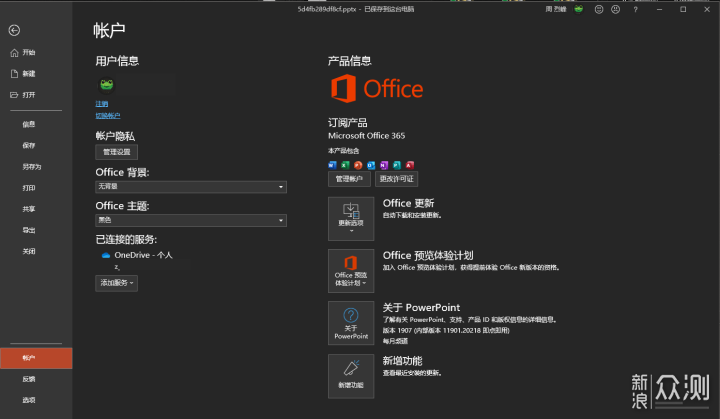Click the 管理设置 button under 帐户隐私
The height and width of the screenshot is (419, 720).
117,152
